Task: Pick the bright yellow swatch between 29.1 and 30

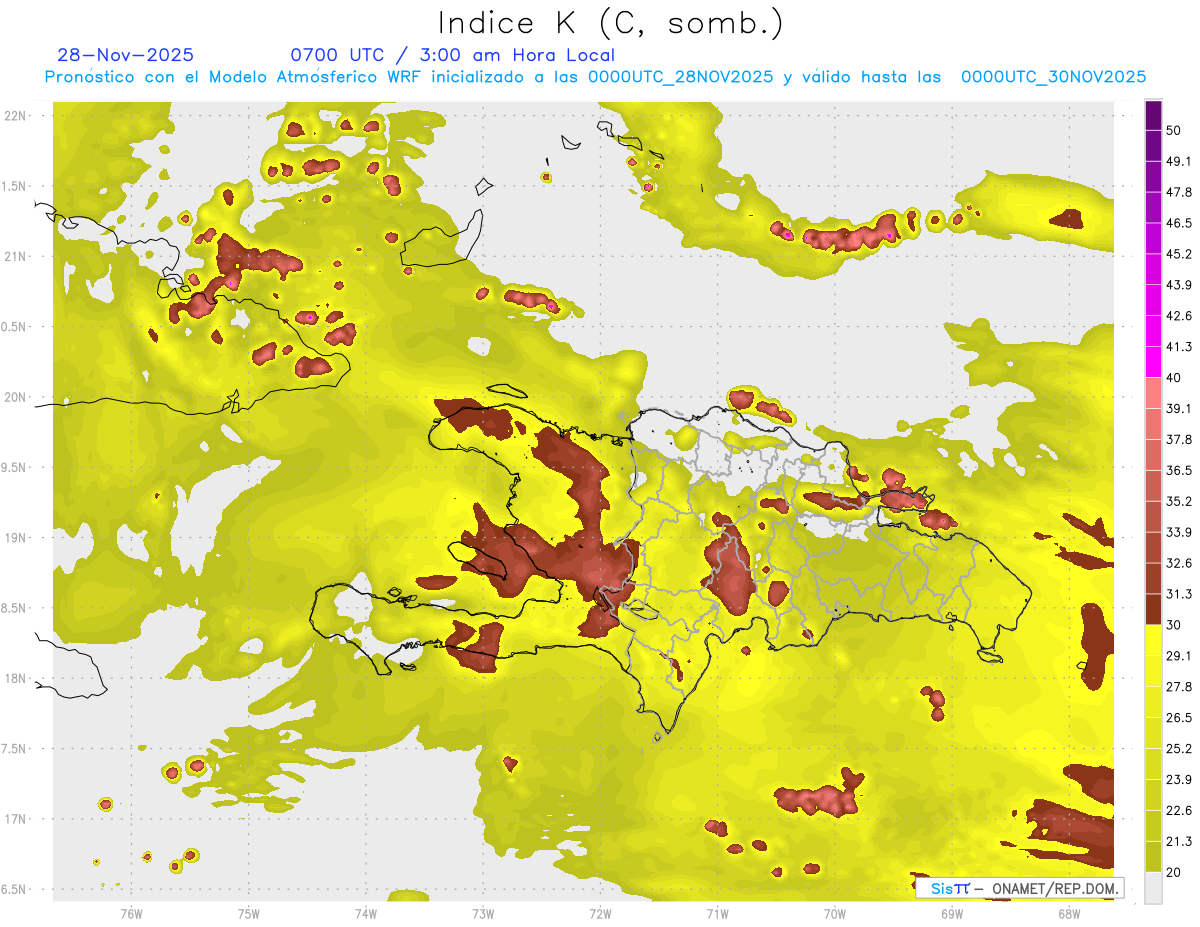Action: [1153, 640]
